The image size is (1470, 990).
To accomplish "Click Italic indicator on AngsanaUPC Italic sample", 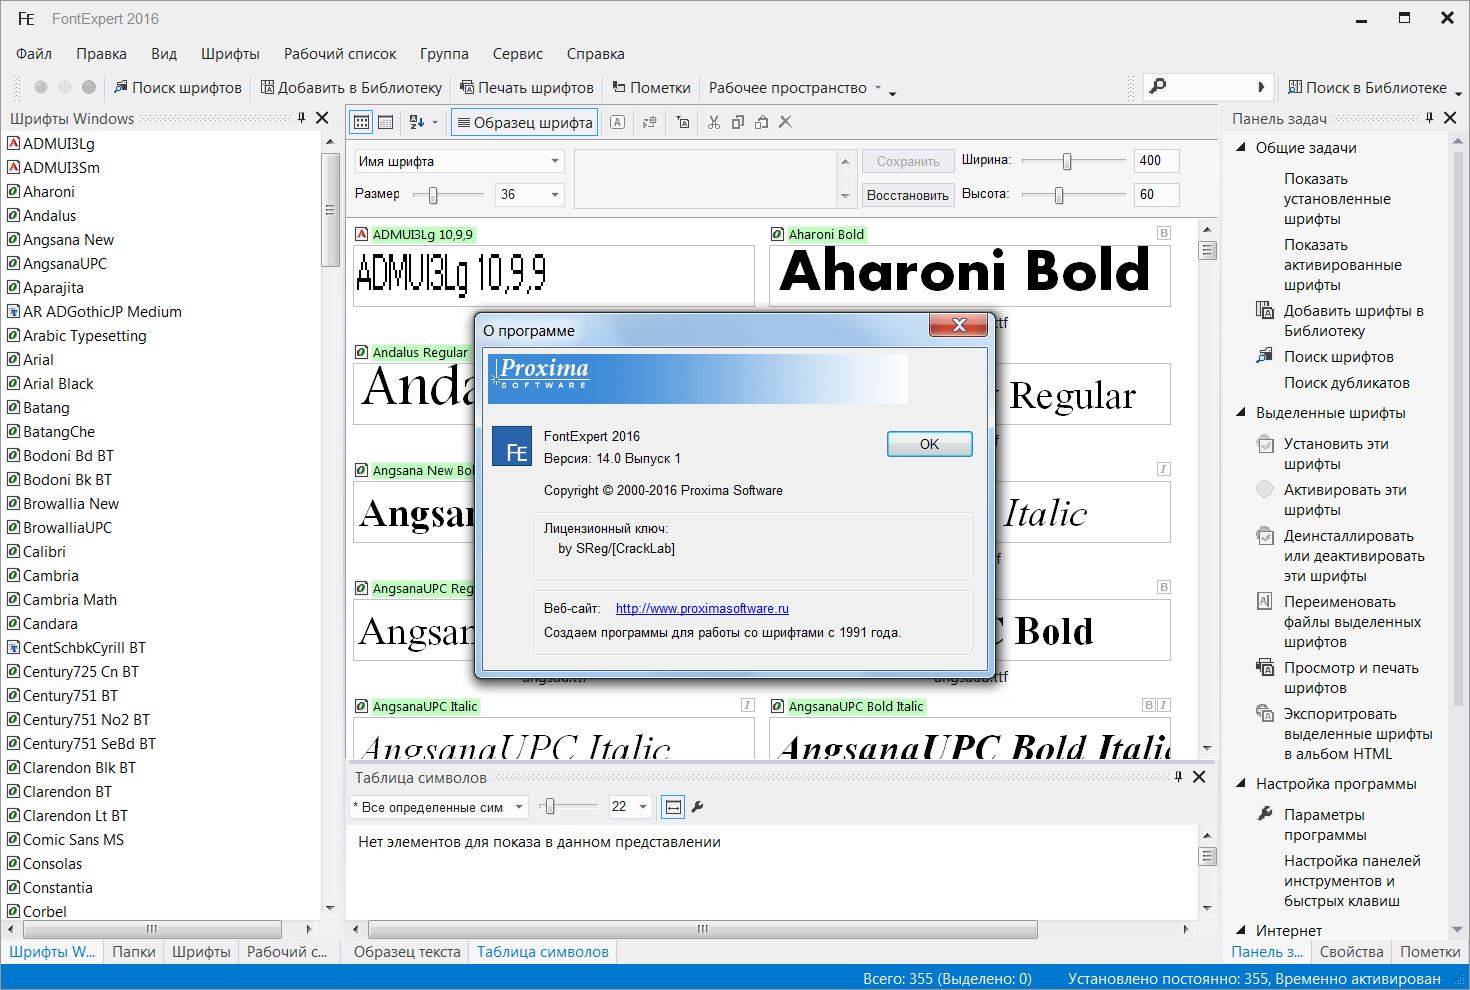I will pyautogui.click(x=747, y=705).
